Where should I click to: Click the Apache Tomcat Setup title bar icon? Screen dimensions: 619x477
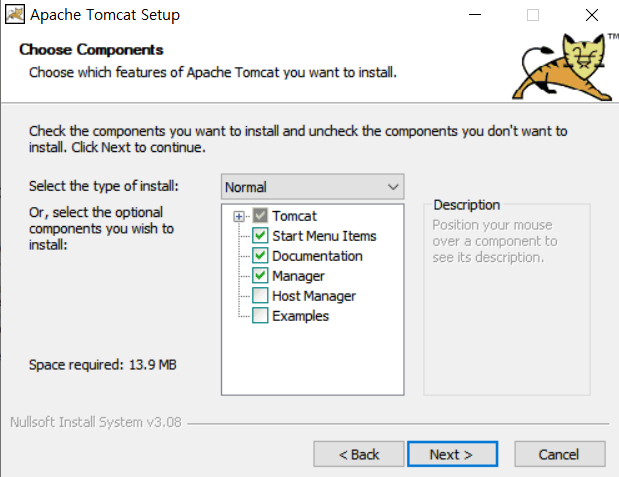point(15,15)
